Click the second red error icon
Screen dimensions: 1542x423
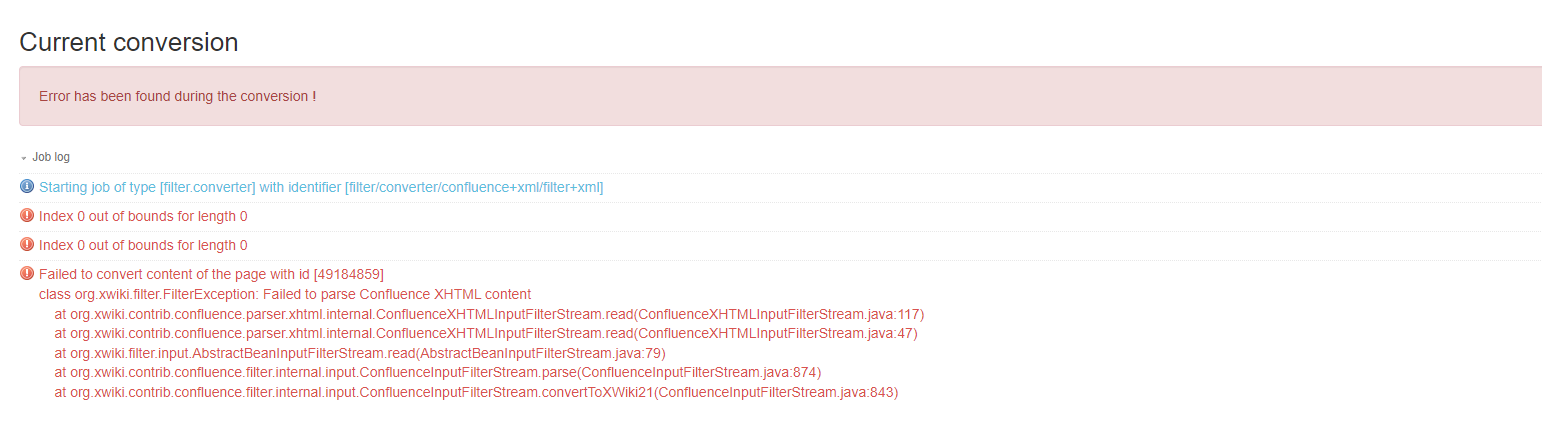point(27,245)
